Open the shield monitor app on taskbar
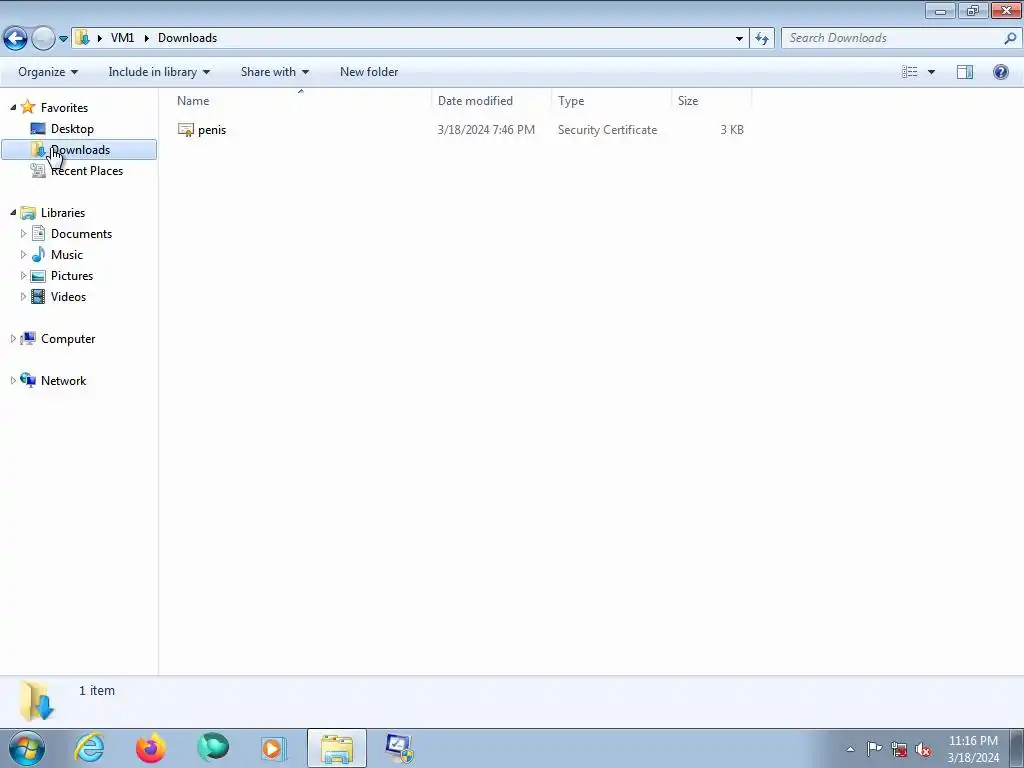This screenshot has width=1024, height=768. tap(398, 748)
